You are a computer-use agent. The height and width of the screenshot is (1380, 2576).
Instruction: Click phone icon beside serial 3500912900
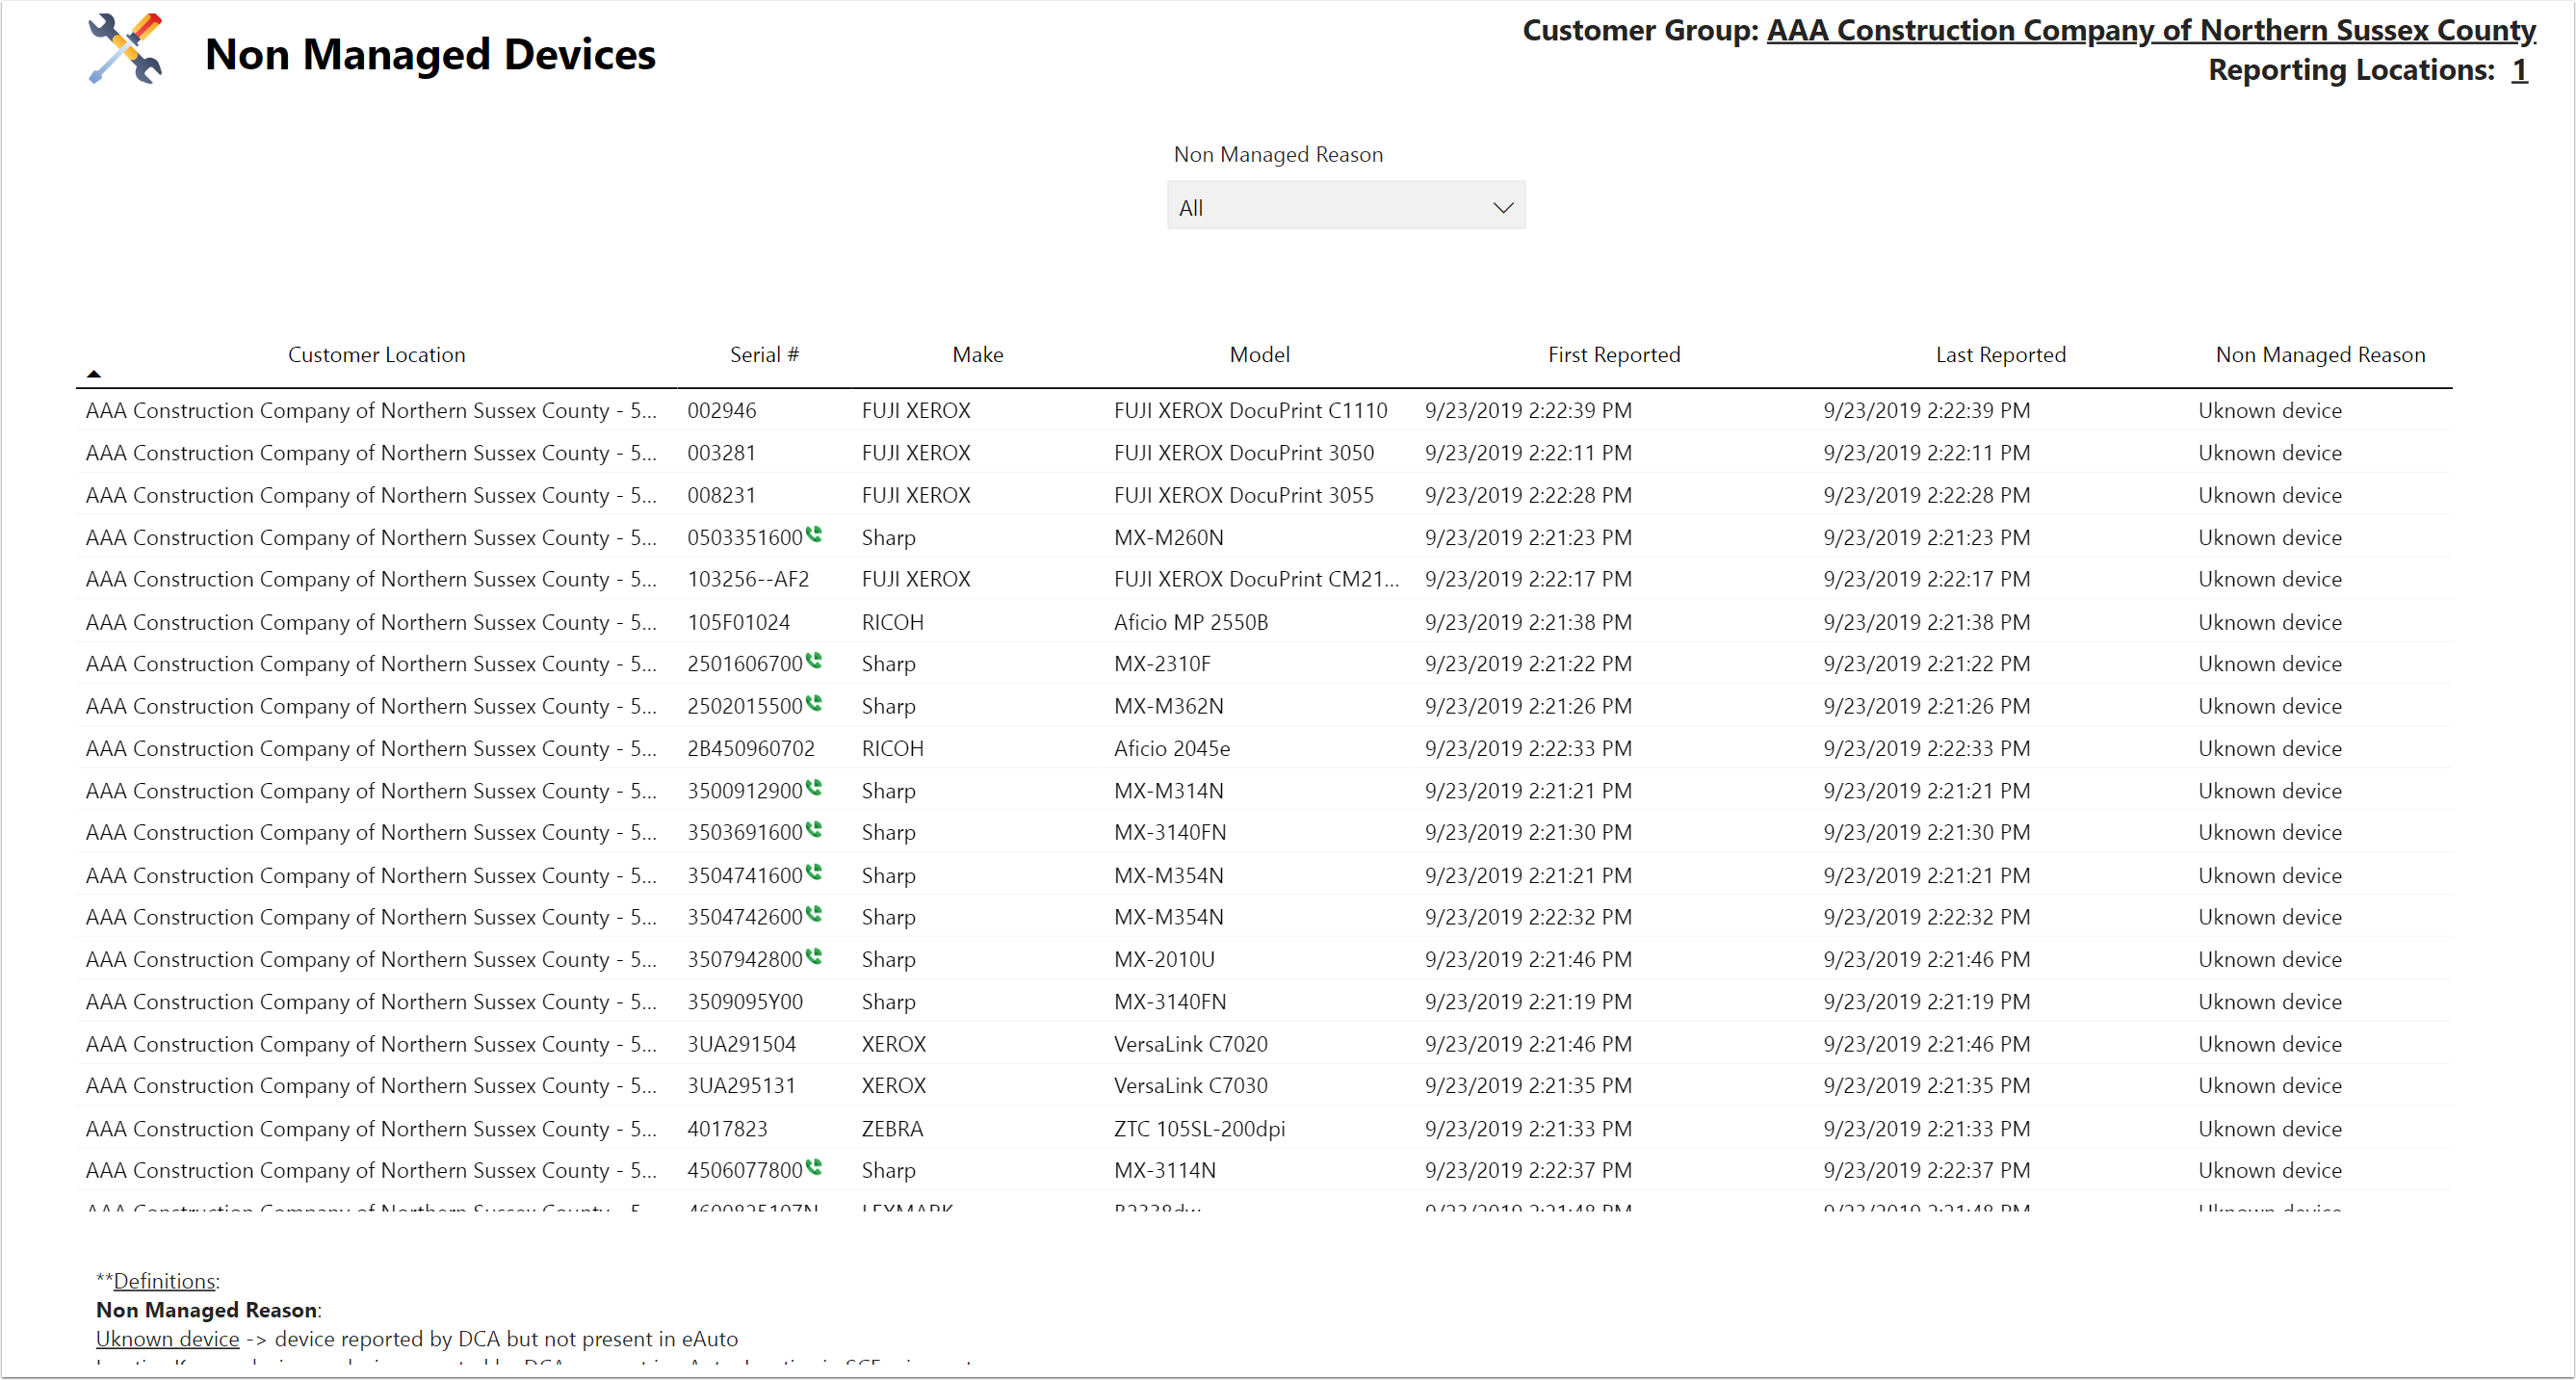(x=814, y=788)
